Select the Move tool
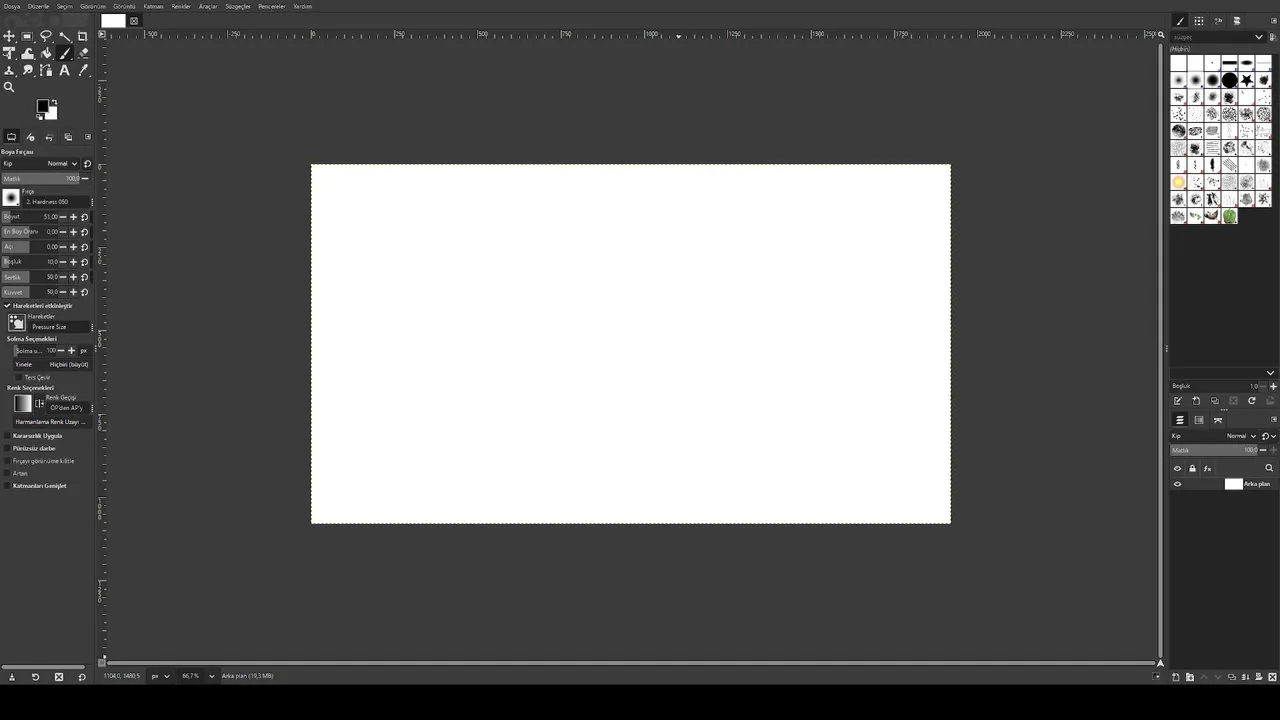 pos(9,36)
